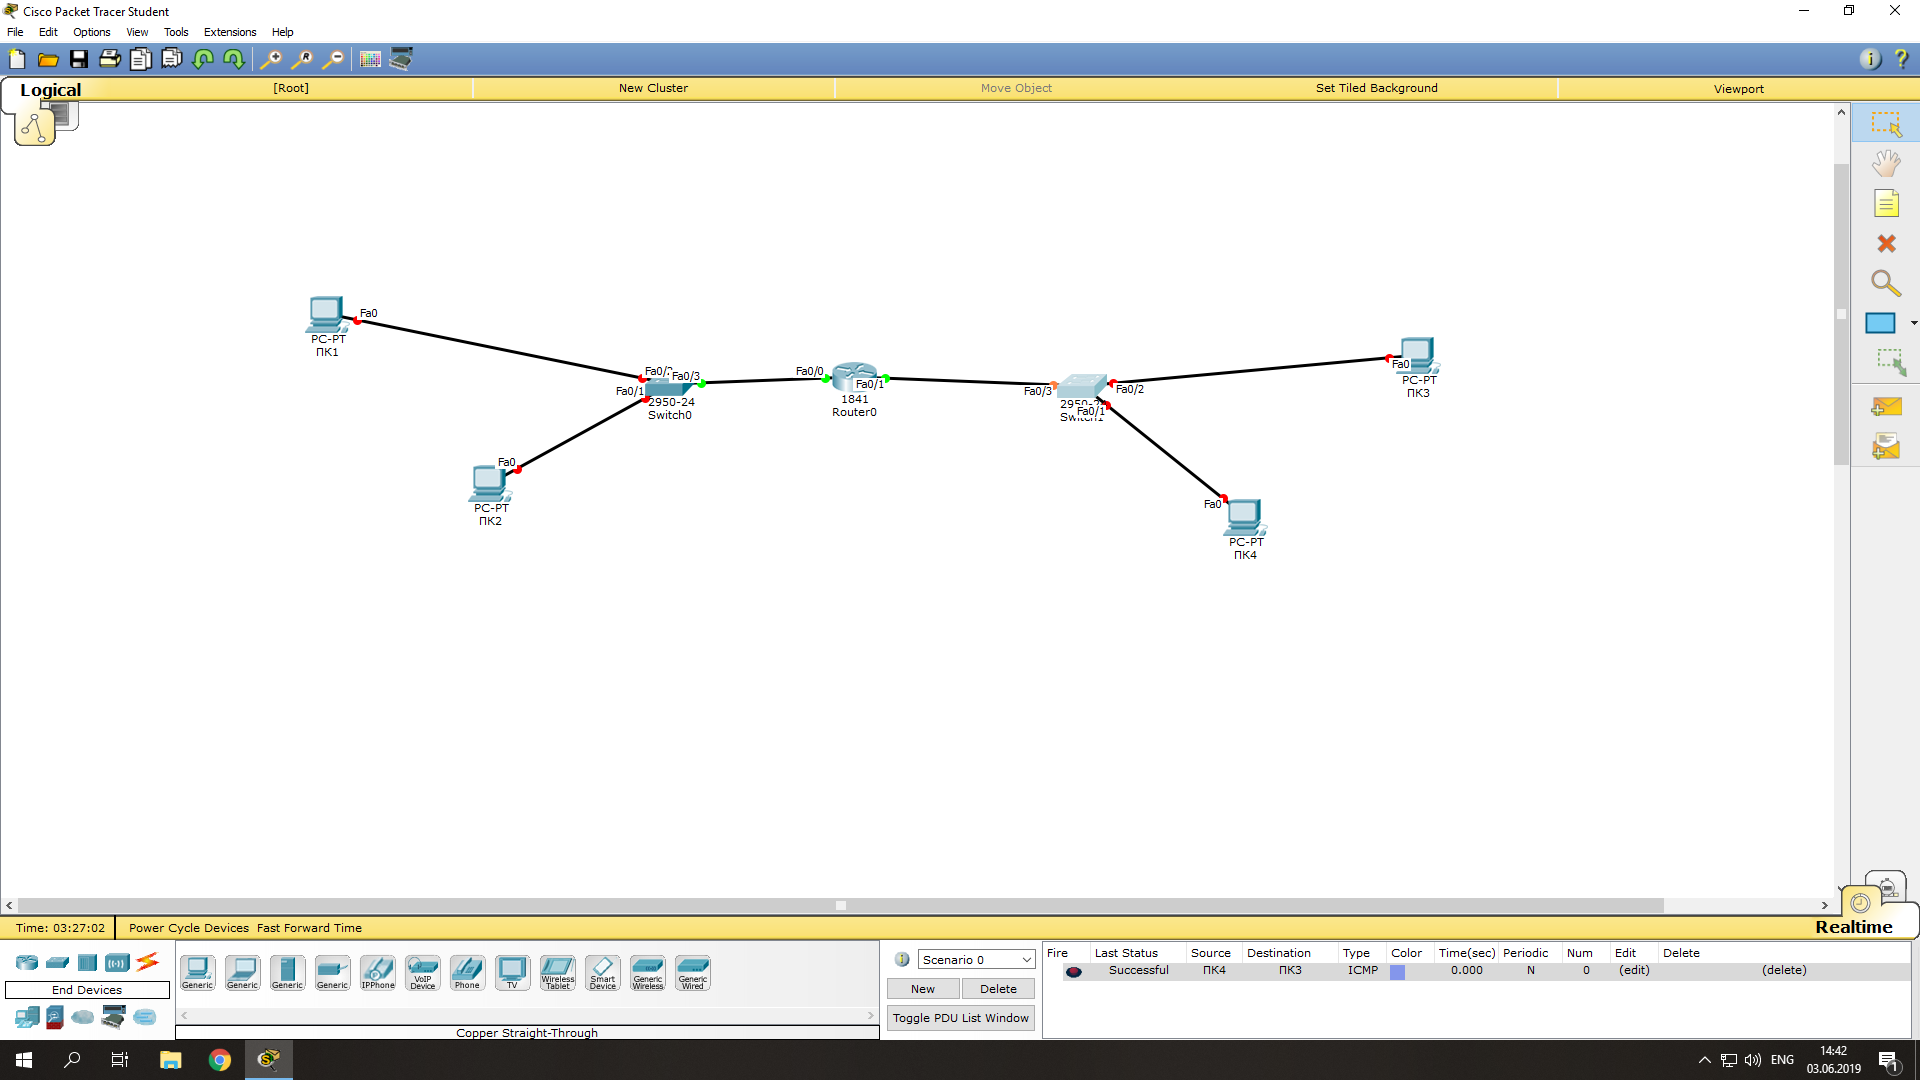Save the network with the floppy icon

(79, 59)
